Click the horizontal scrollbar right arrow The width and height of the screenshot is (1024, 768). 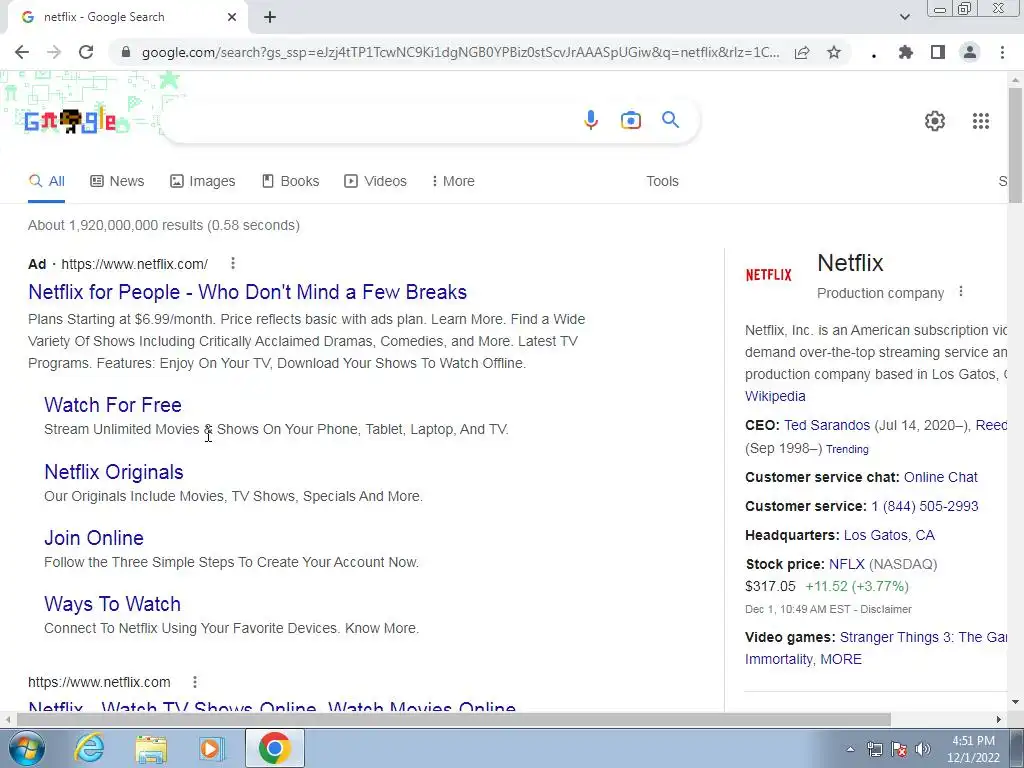tap(999, 719)
